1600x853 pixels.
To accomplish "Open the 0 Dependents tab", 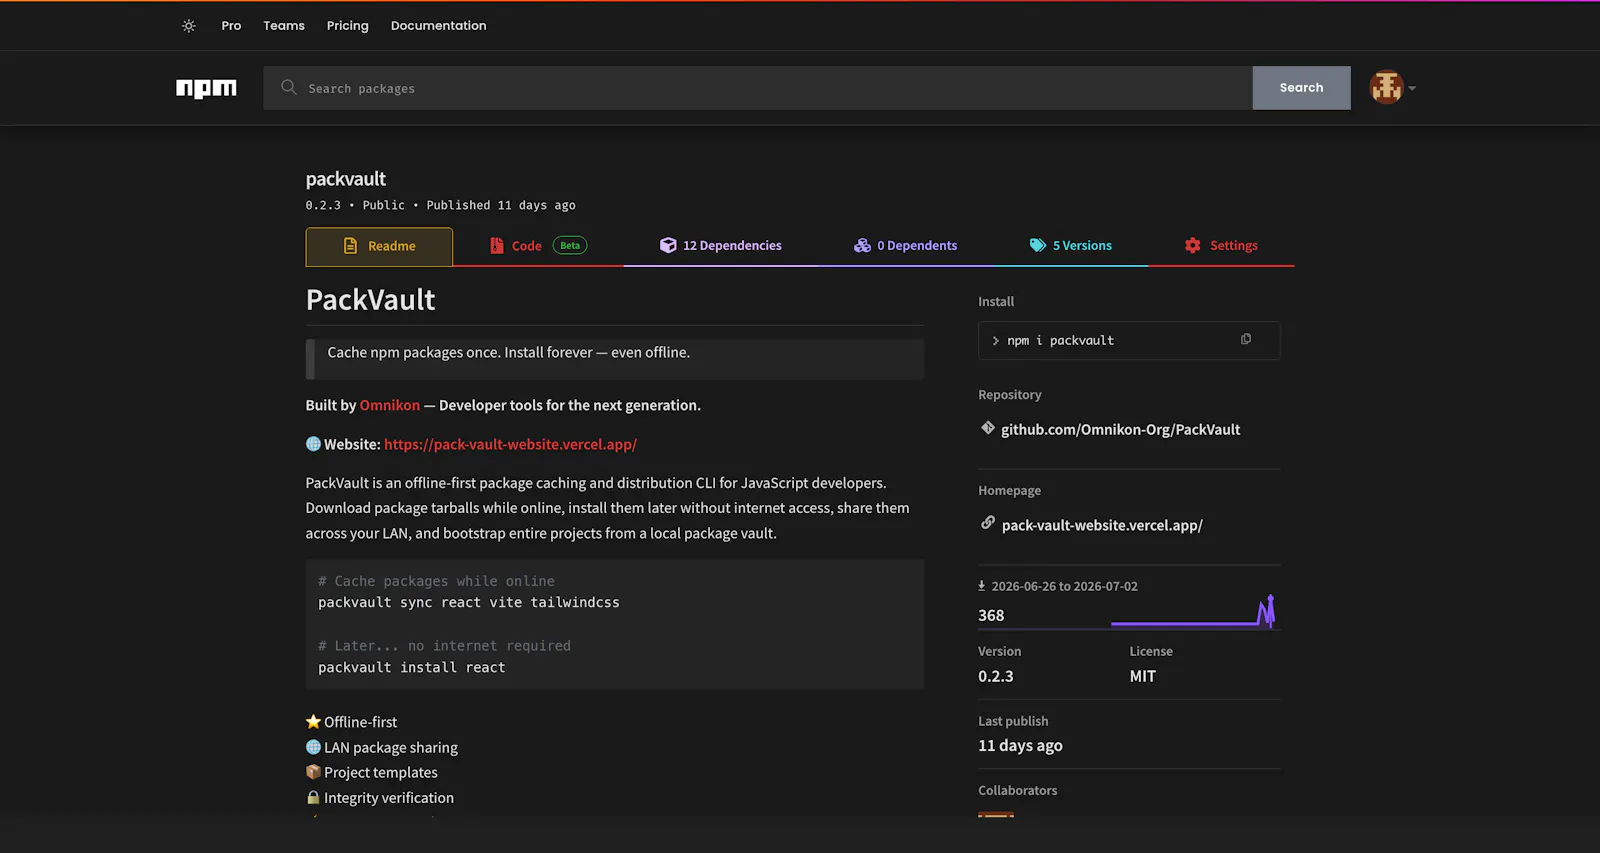I will (905, 246).
